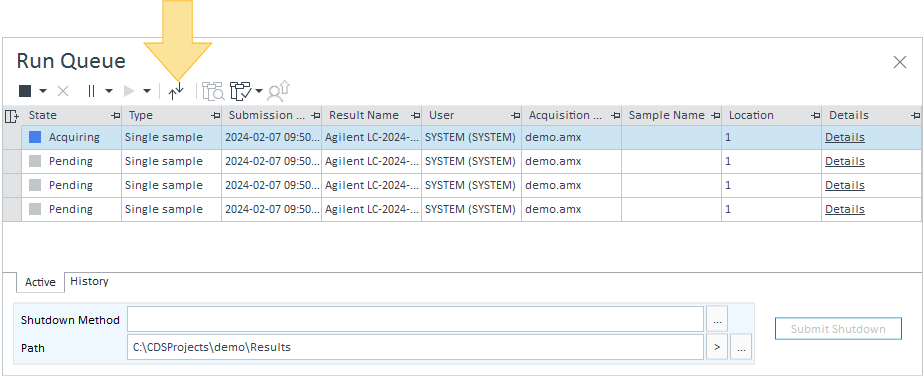Open the column chooser icon left of State
Viewport: 923px width, 376px height.
tap(11, 116)
